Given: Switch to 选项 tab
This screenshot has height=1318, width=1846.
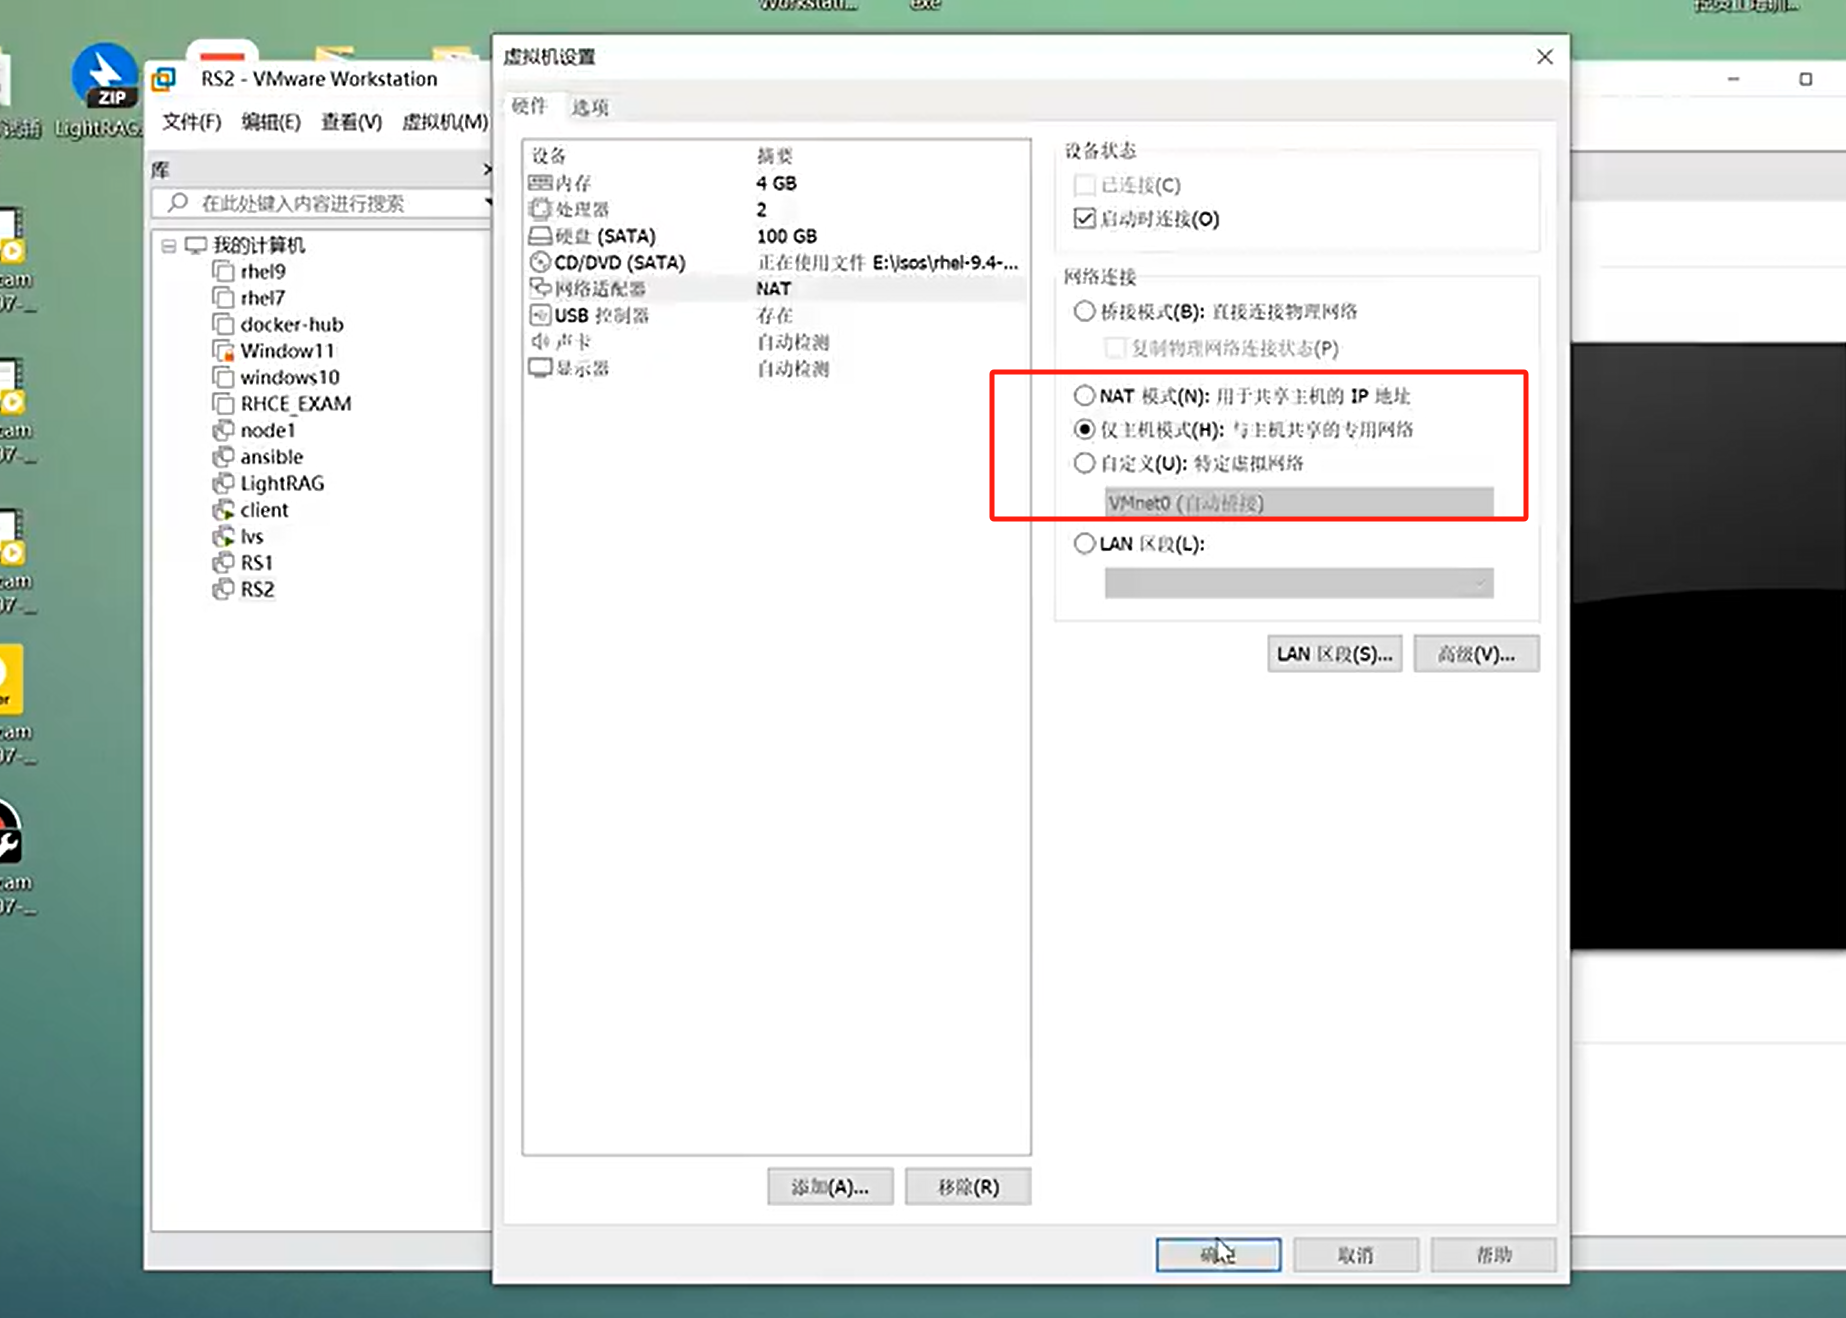Looking at the screenshot, I should (x=590, y=107).
